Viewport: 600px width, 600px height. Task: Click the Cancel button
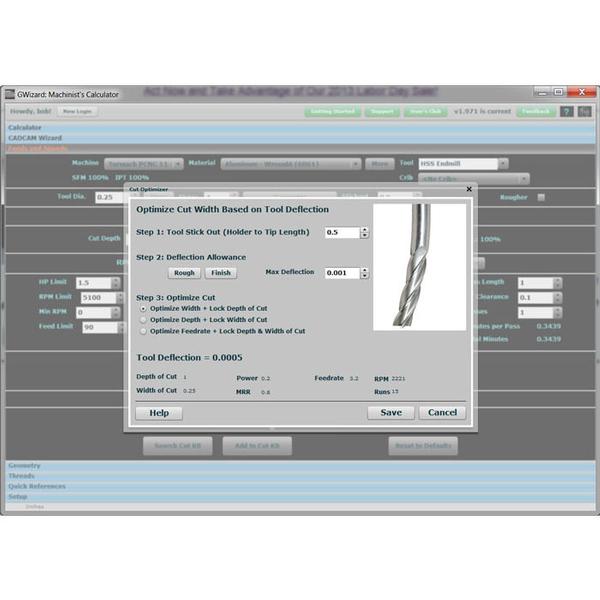pos(442,412)
